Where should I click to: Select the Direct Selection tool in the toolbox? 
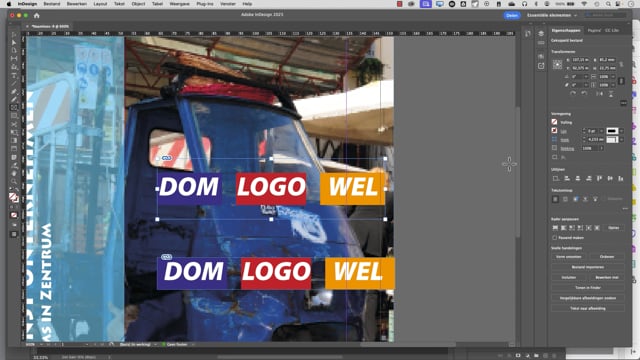tap(14, 42)
